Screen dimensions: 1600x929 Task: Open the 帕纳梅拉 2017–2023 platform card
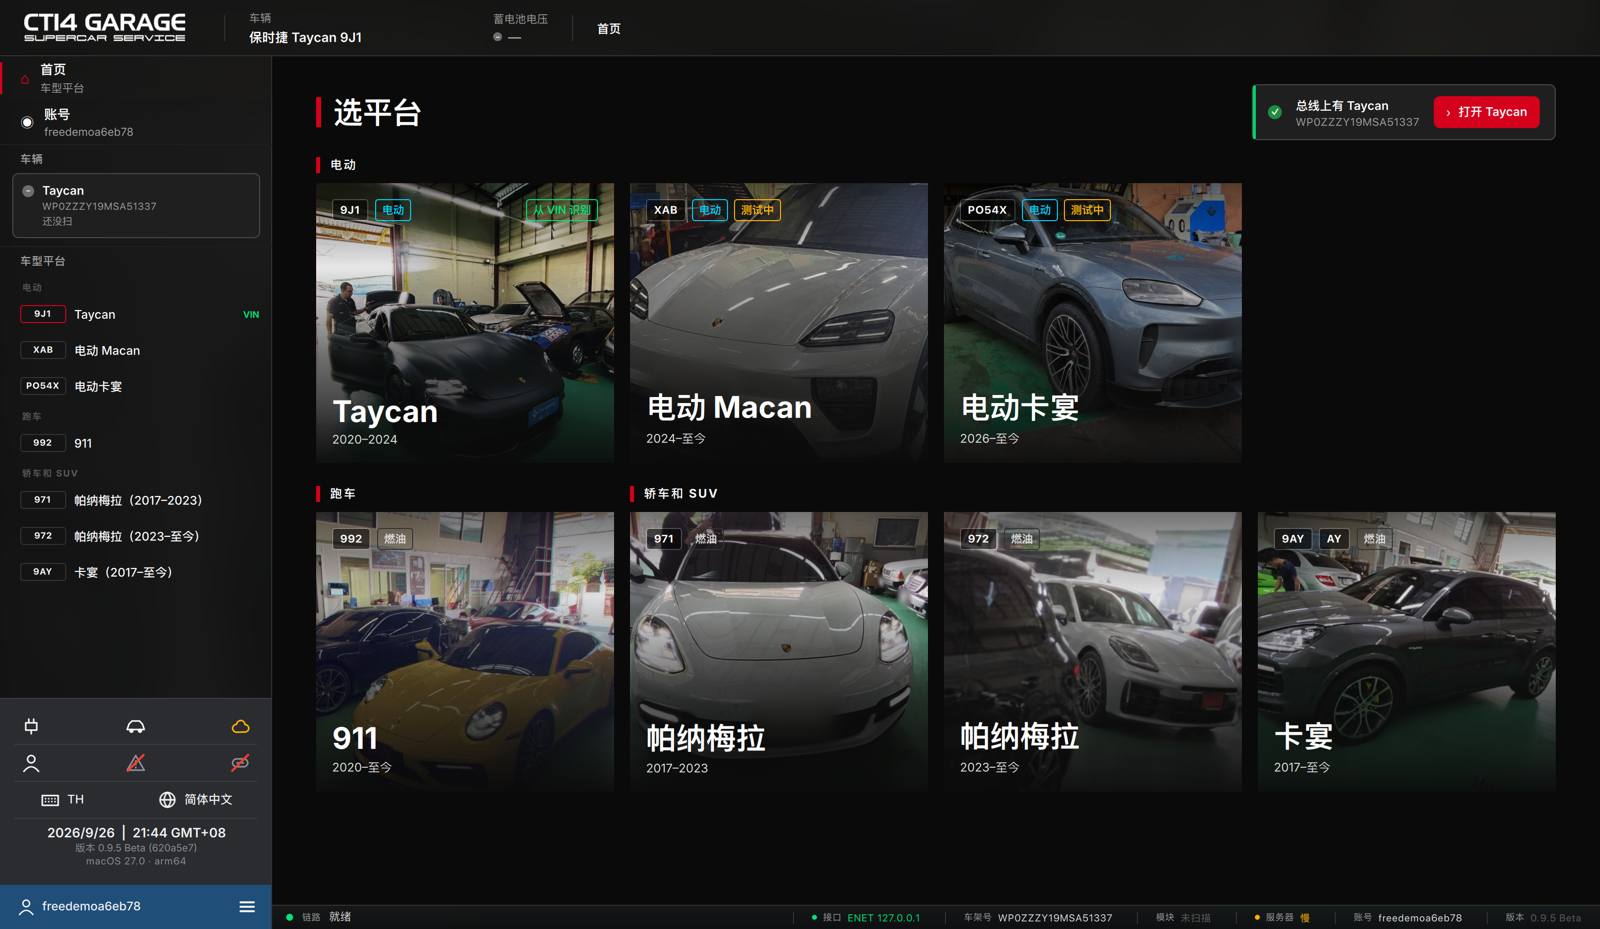point(779,652)
